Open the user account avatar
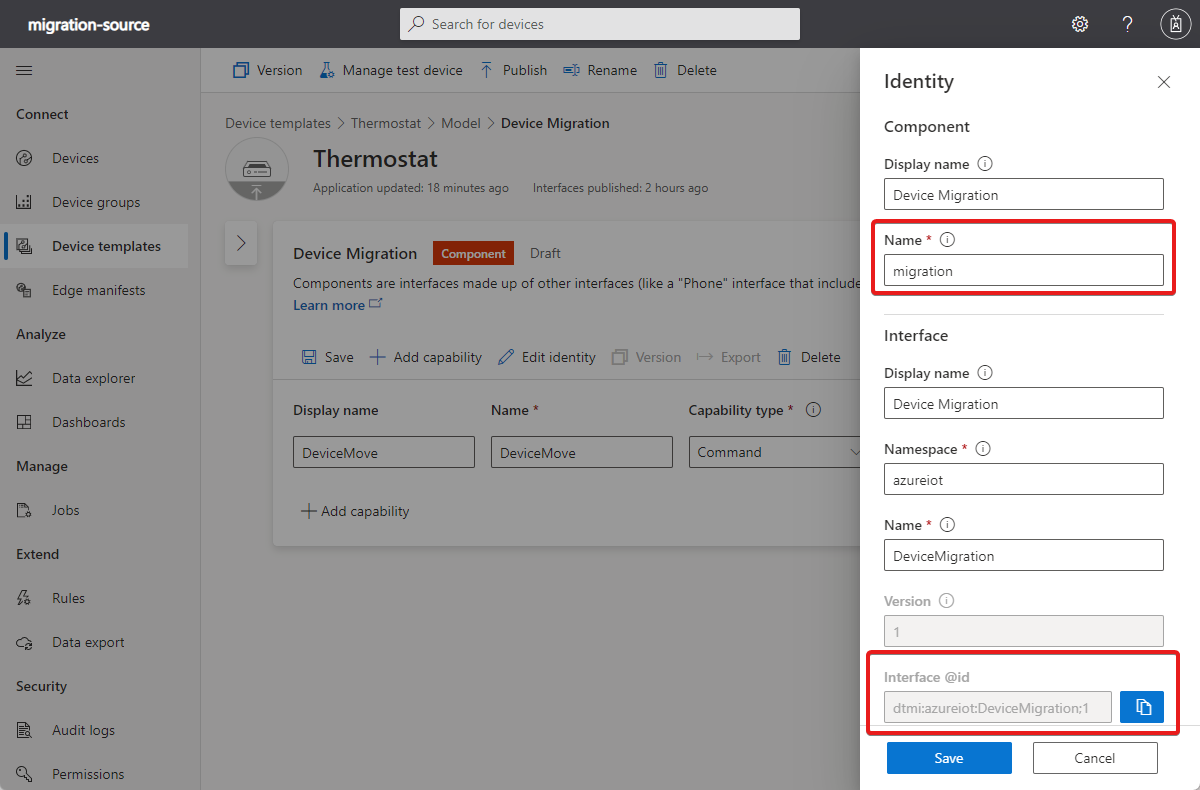1200x790 pixels. tap(1174, 24)
